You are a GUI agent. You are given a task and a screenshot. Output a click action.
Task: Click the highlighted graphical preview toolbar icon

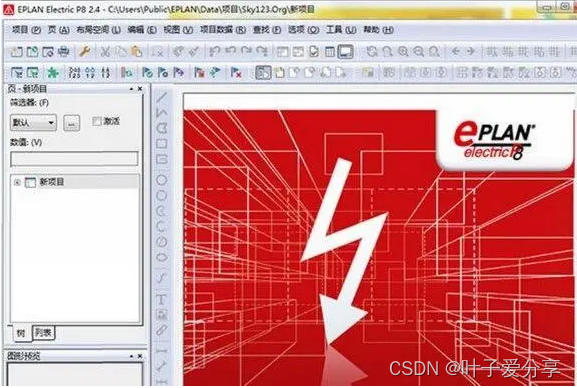click(x=346, y=52)
